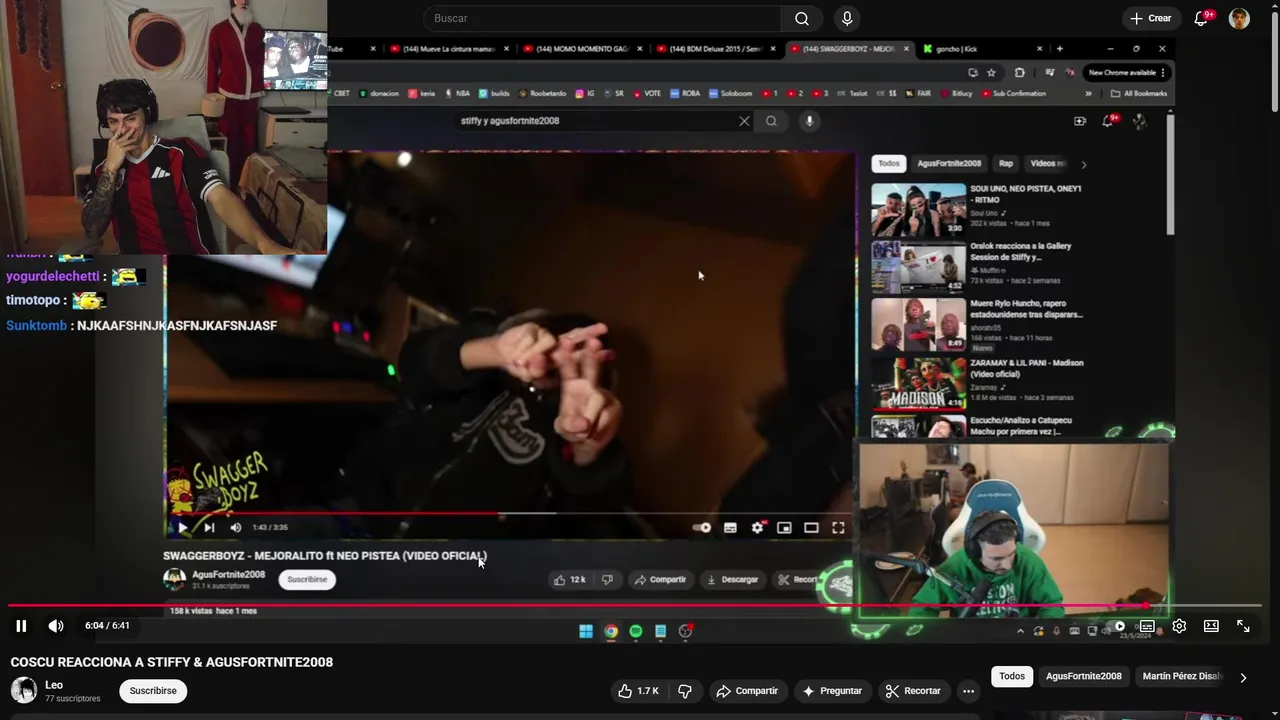This screenshot has height=720, width=1280.
Task: Open the All Bookmarks folder
Action: (1138, 94)
